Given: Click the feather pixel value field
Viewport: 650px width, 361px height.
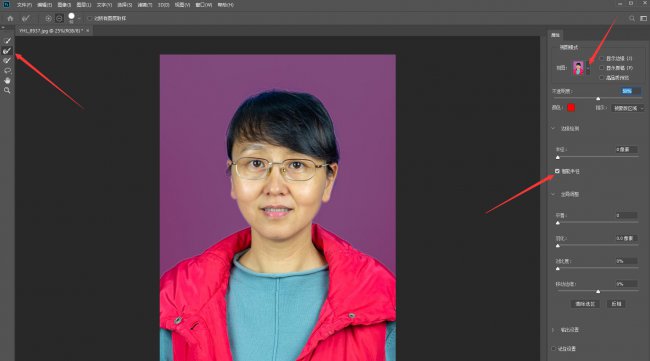Looking at the screenshot, I should [x=626, y=238].
